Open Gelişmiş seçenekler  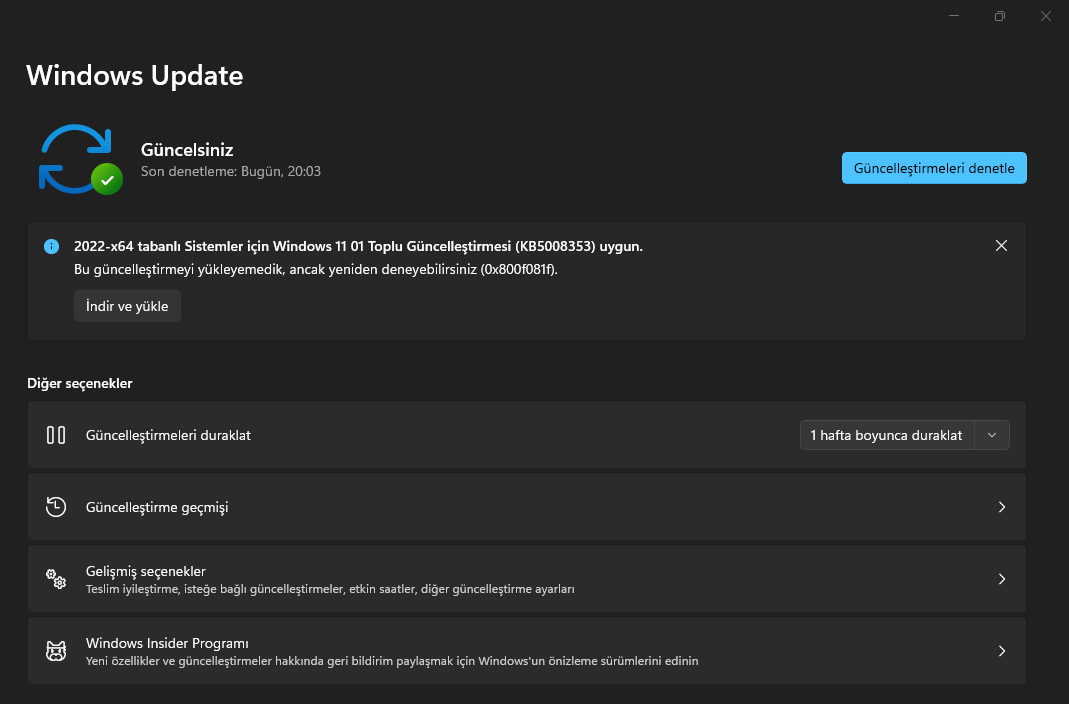pyautogui.click(x=526, y=579)
